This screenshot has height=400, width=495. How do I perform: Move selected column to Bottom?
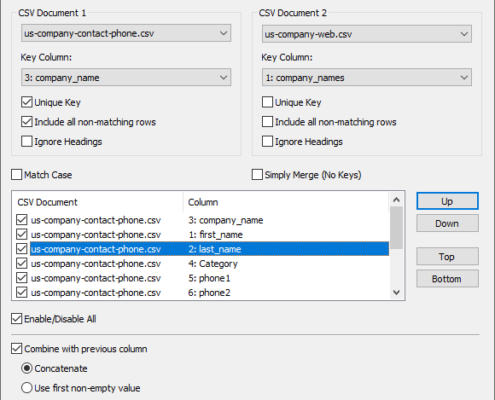[447, 279]
